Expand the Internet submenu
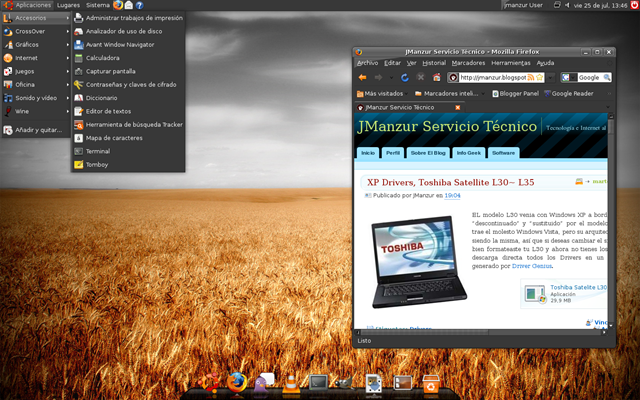 36,58
